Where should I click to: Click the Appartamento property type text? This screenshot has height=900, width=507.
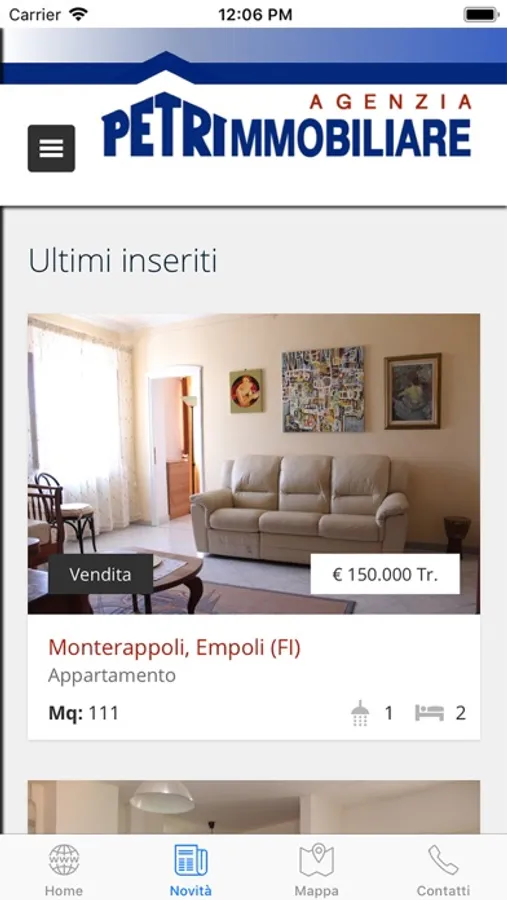coord(112,676)
